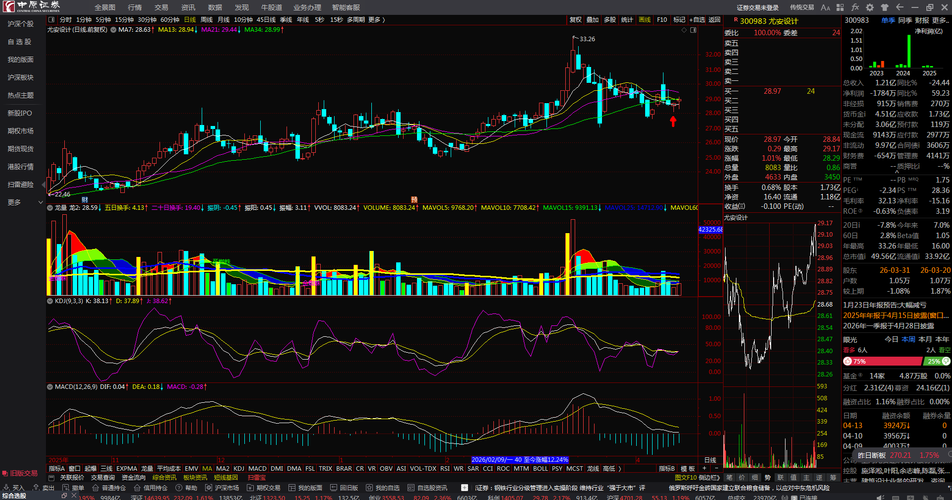The width and height of the screenshot is (952, 500).
Task: Click the 自选股资讯 icon in bottom toolbar
Action: point(409,487)
